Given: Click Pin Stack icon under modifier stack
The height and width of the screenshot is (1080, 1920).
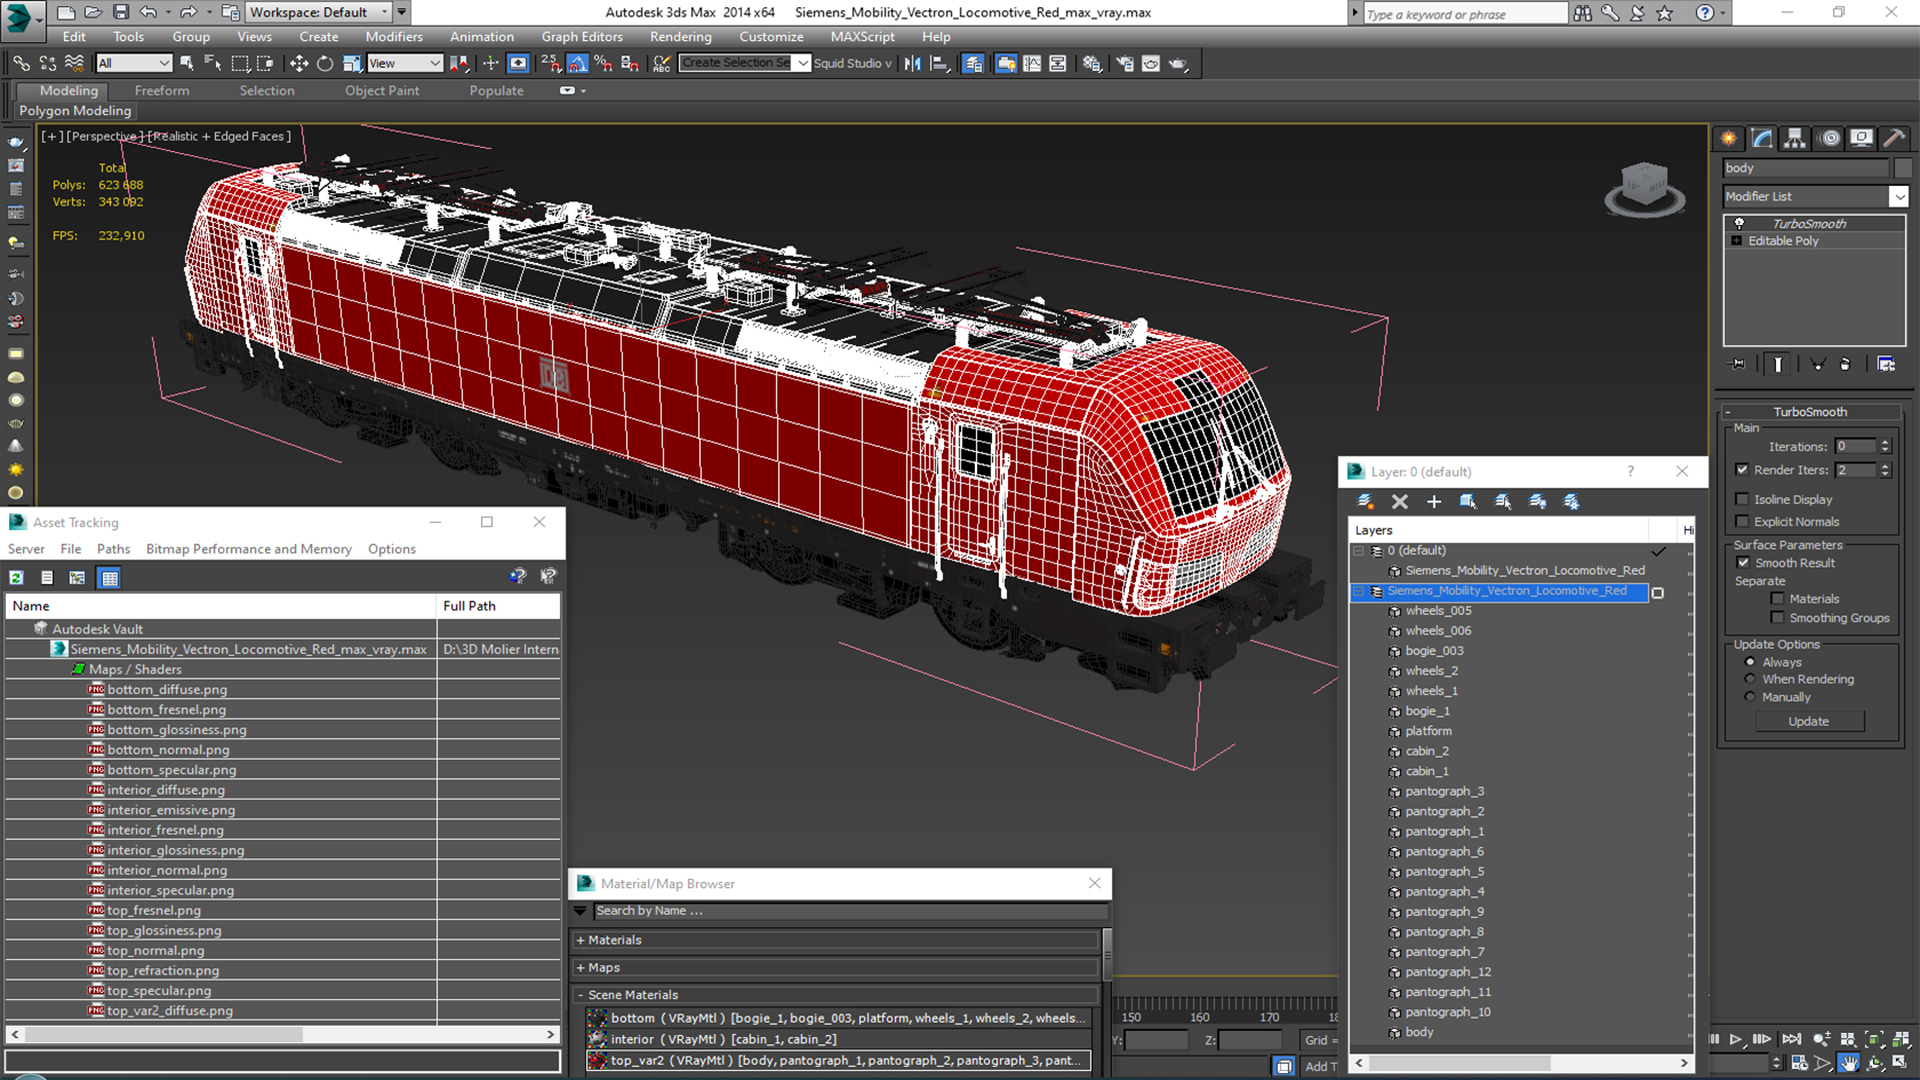Looking at the screenshot, I should point(1738,364).
